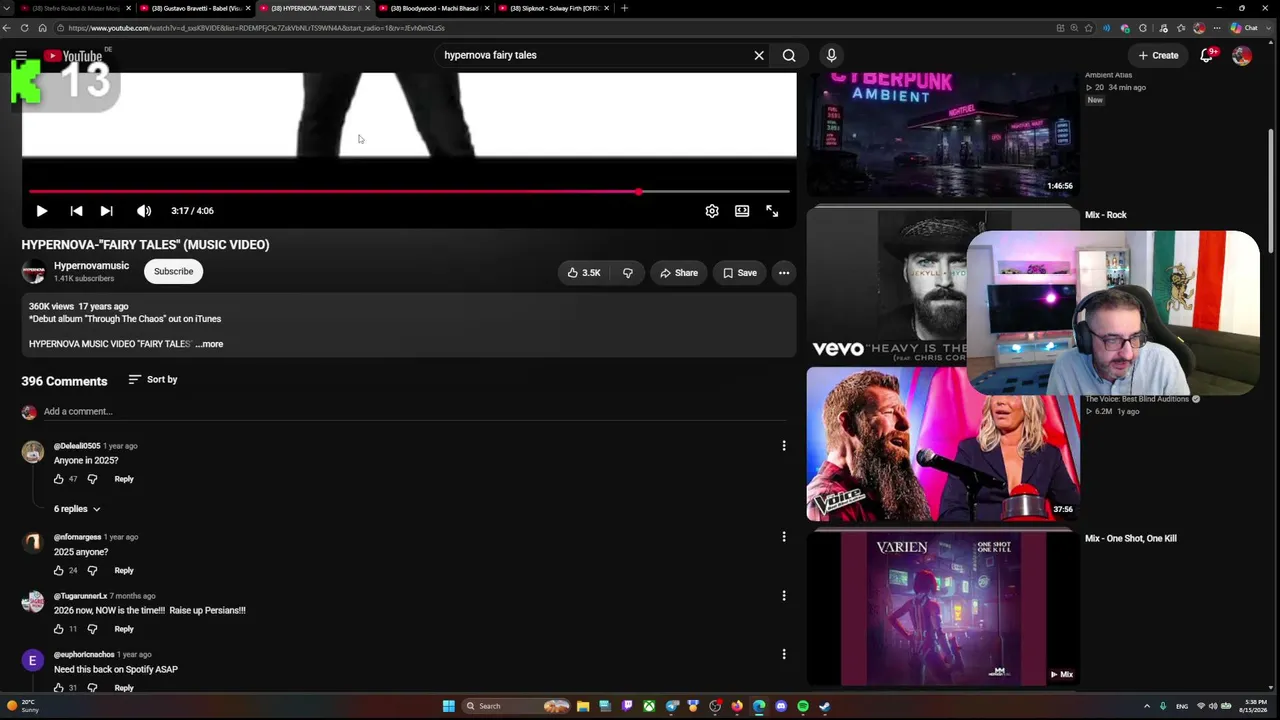Dislike the Fairy Tales video
The width and height of the screenshot is (1280, 720).
[x=628, y=273]
